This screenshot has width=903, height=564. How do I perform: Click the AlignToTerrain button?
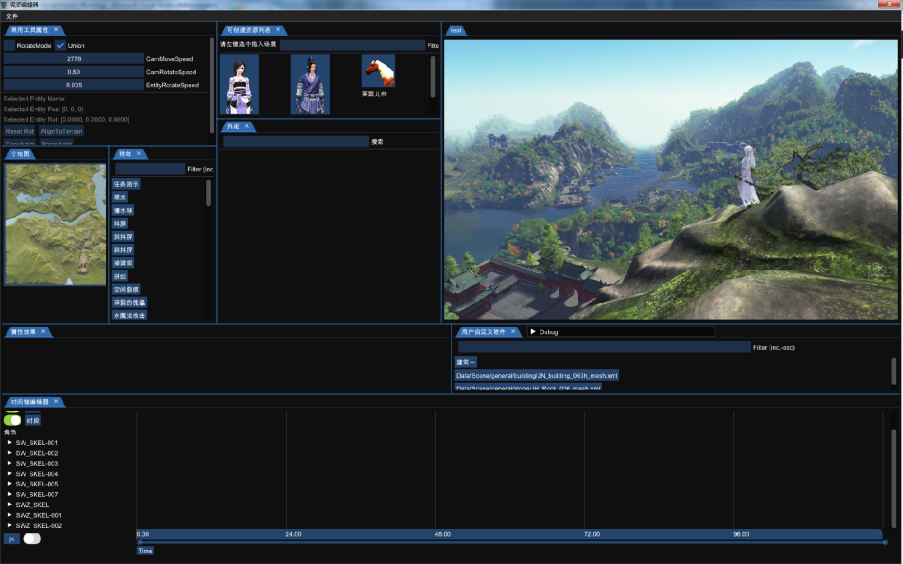(x=62, y=131)
